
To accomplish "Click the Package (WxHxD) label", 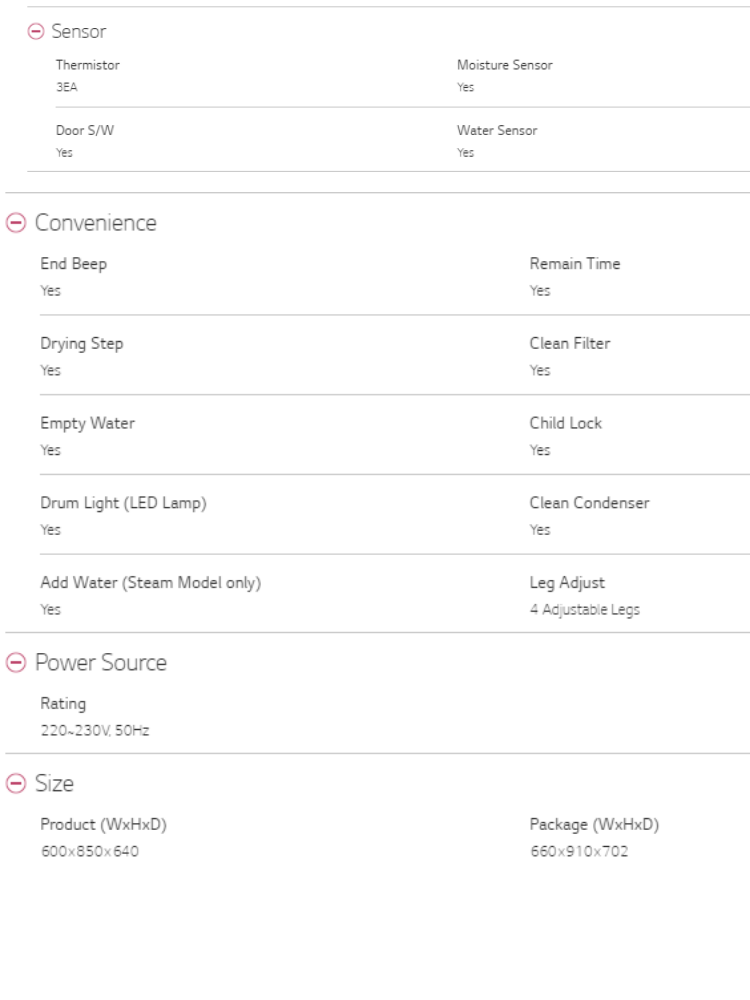I will pos(593,824).
